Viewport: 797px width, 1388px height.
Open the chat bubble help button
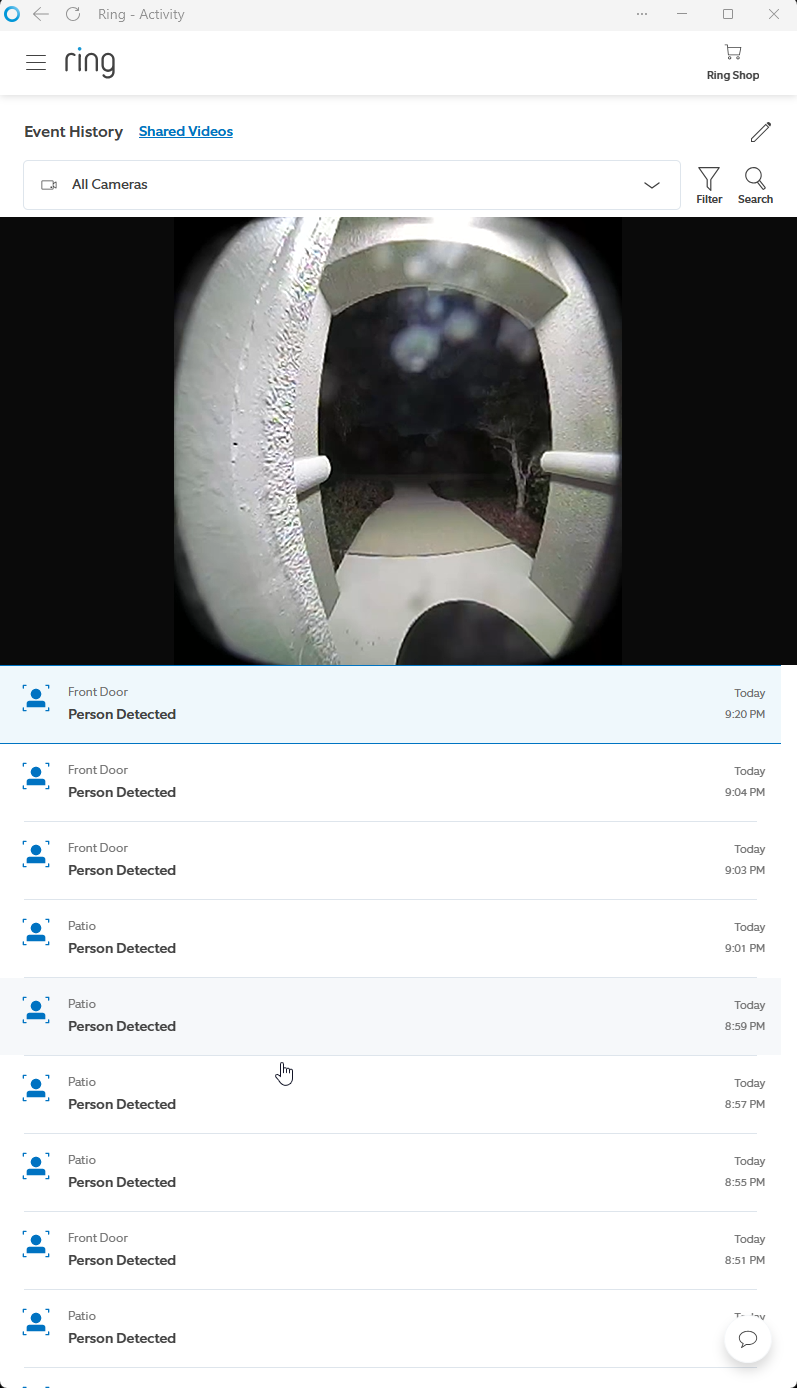(748, 1339)
